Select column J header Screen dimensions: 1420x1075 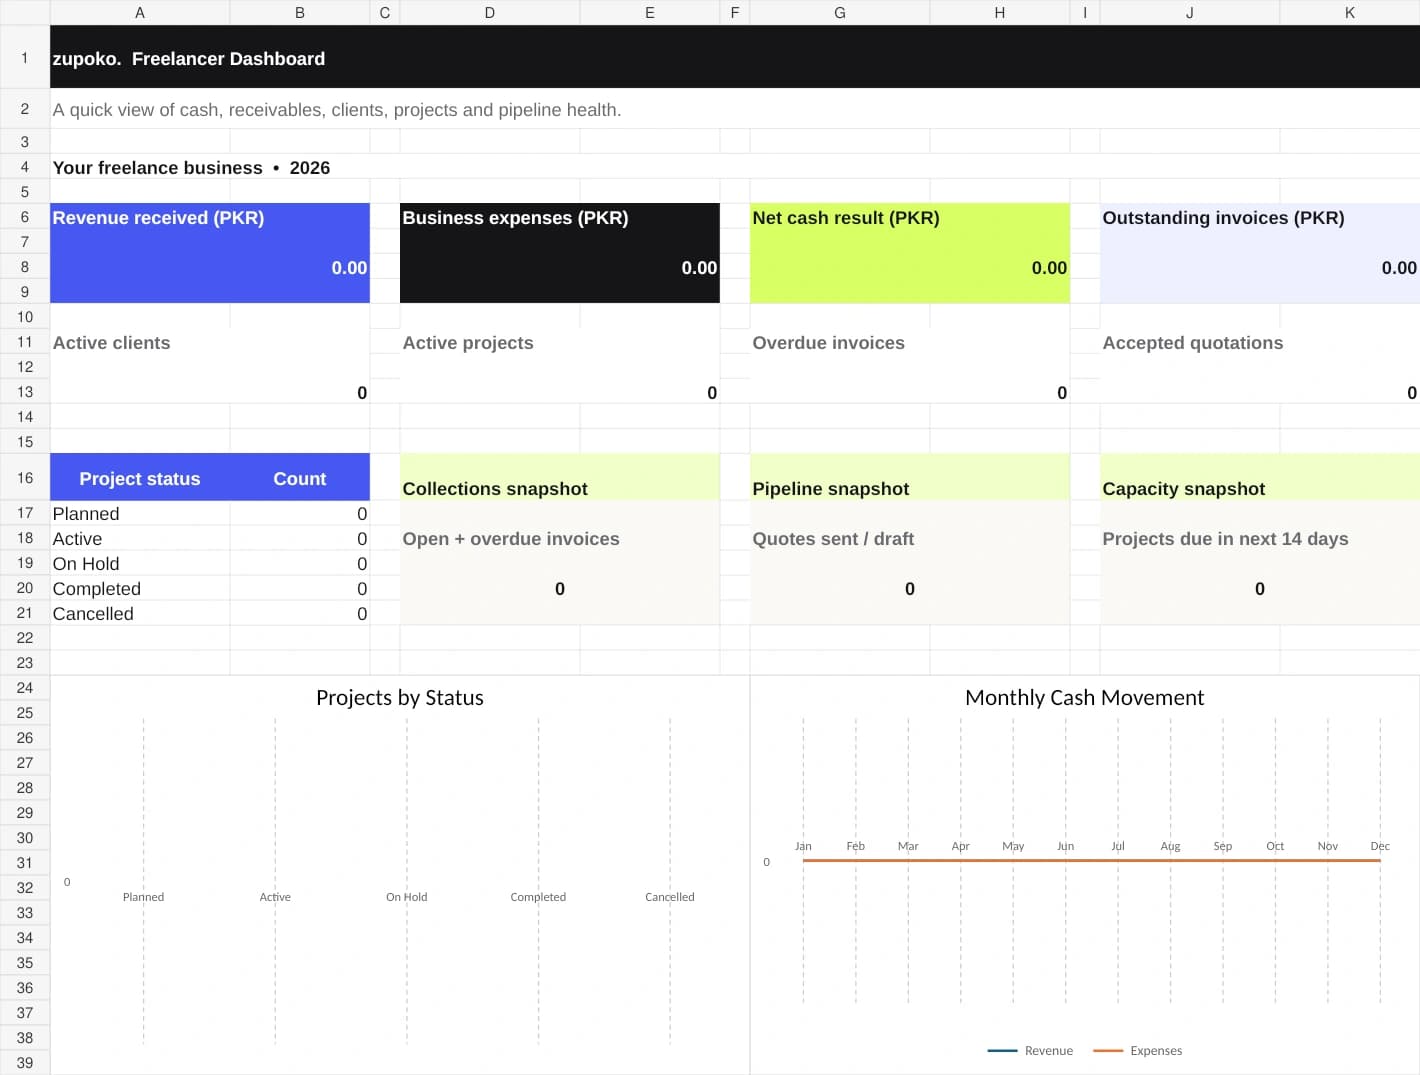click(x=1190, y=13)
